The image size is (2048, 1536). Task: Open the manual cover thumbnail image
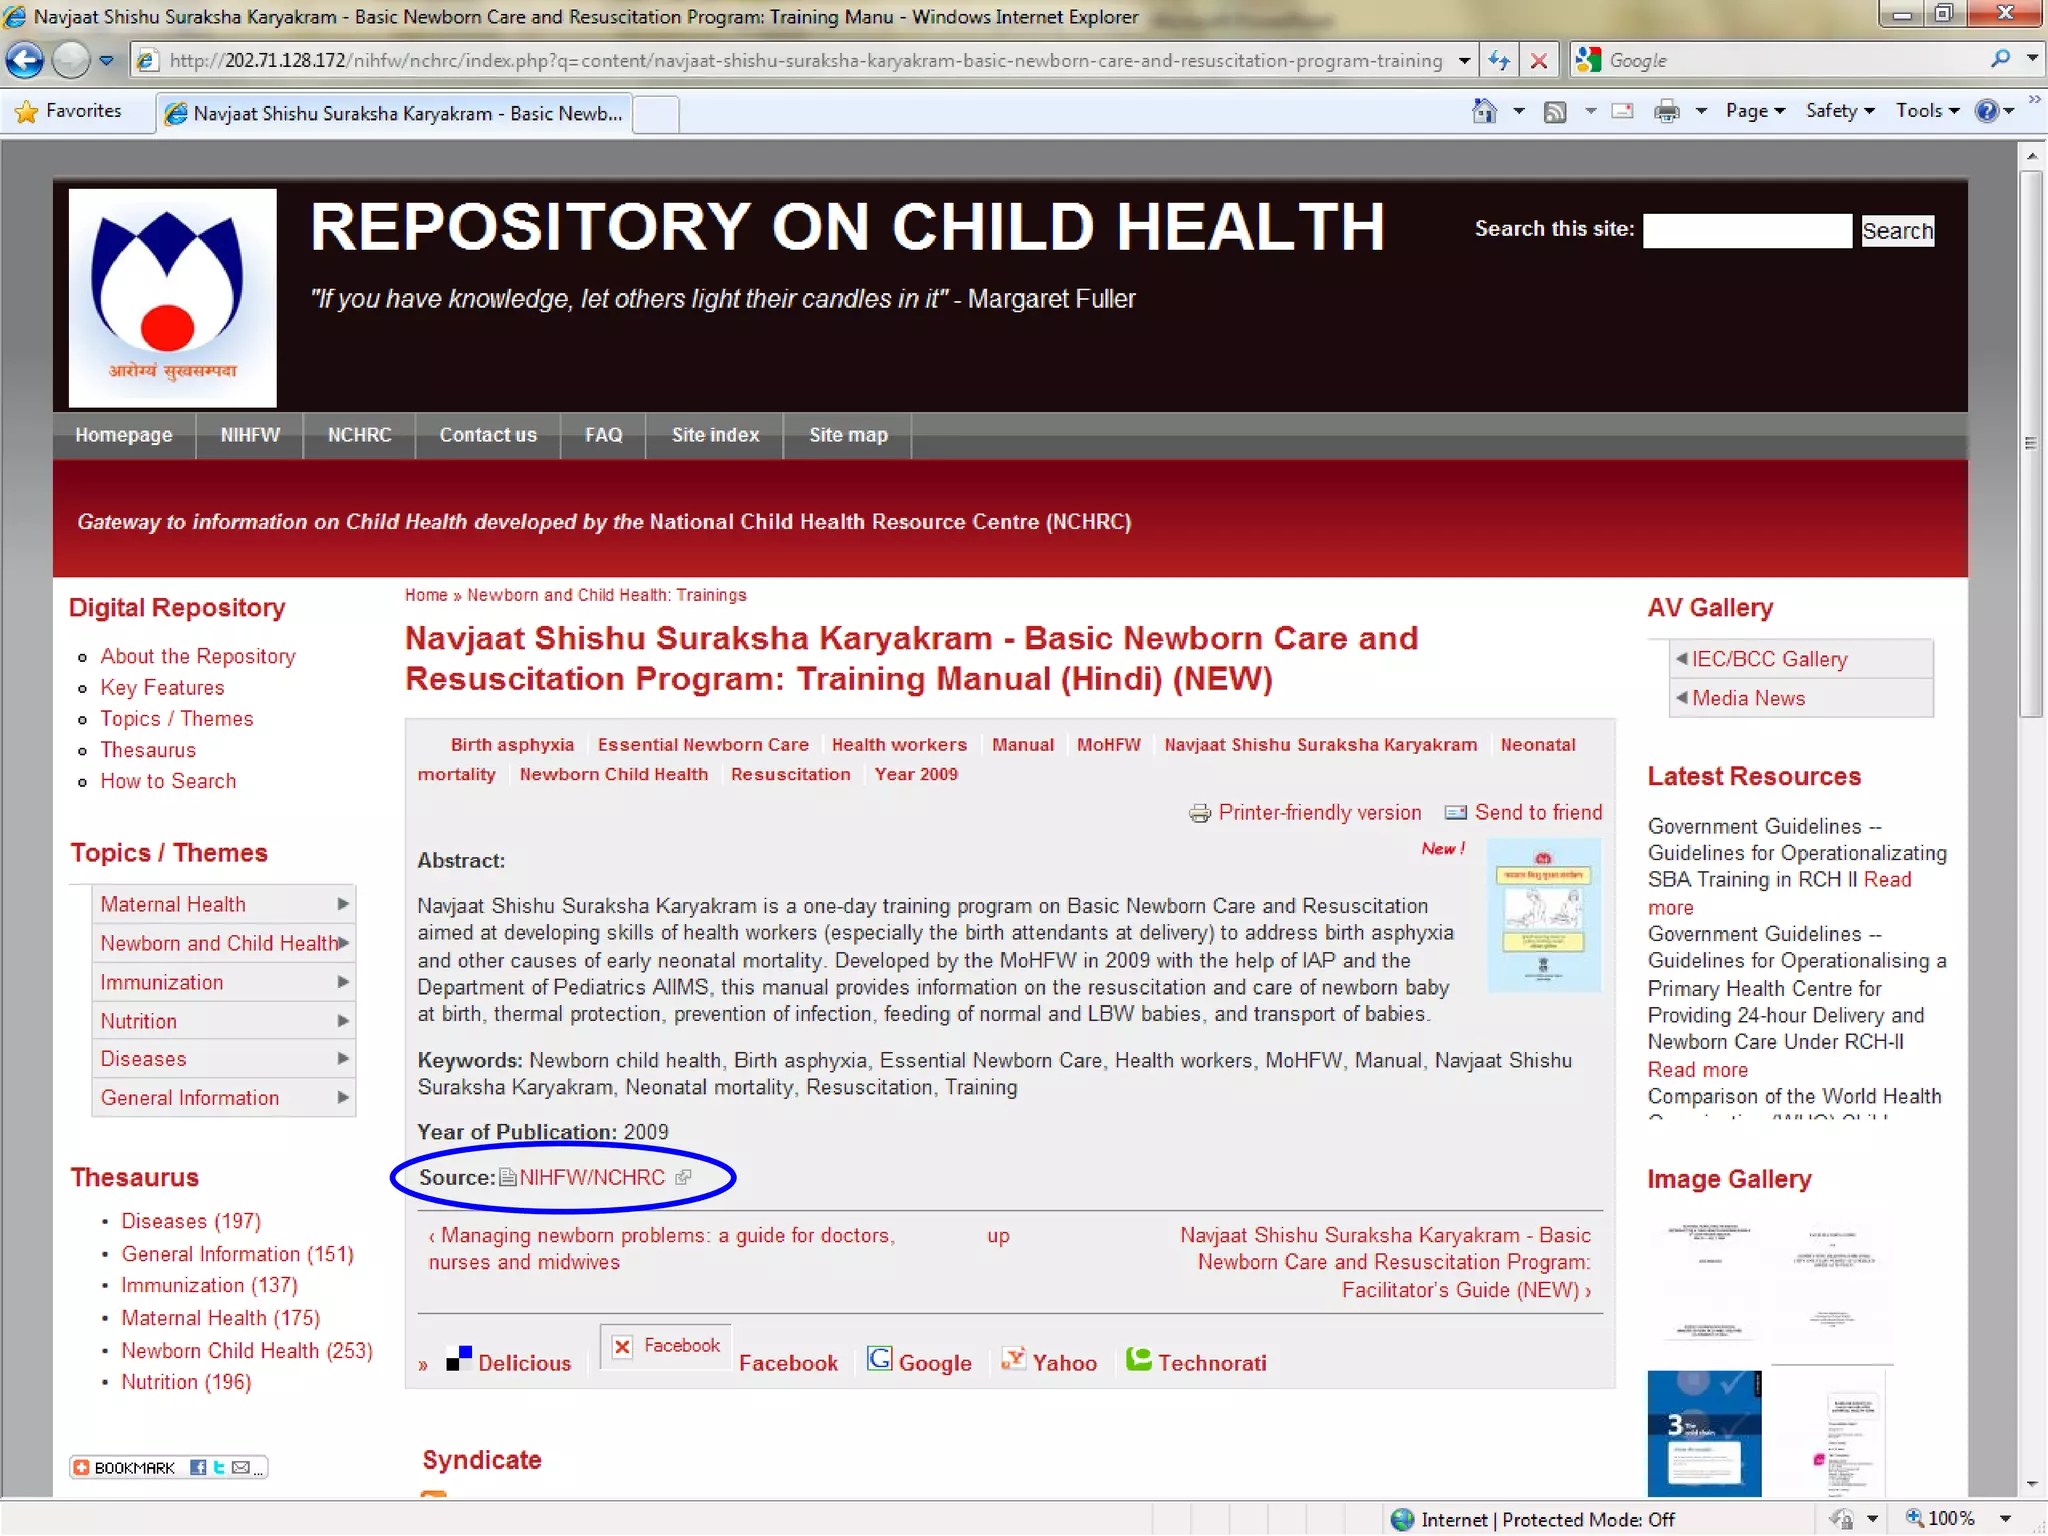tap(1543, 914)
